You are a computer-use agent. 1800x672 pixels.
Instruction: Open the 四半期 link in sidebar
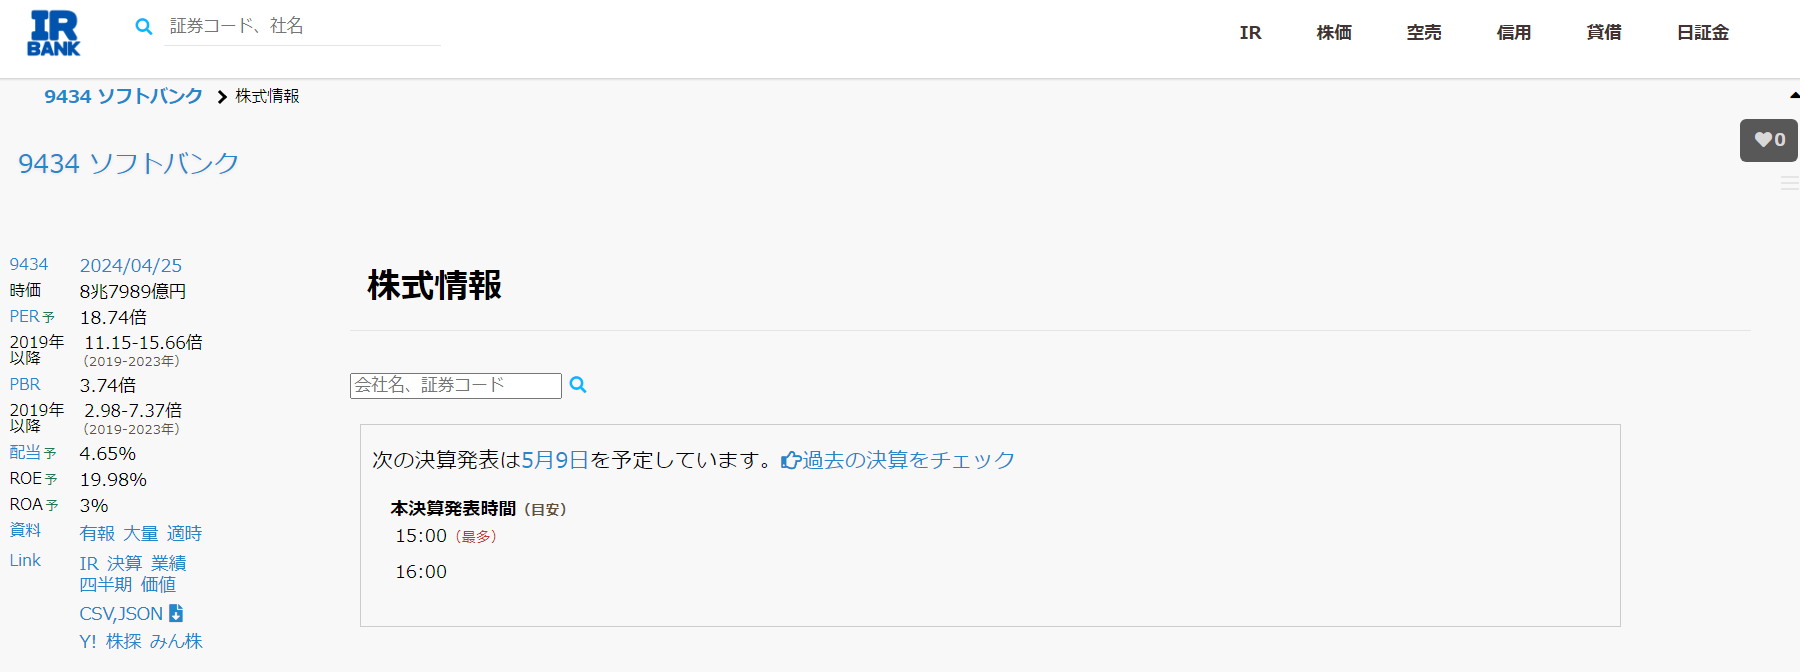pyautogui.click(x=106, y=585)
